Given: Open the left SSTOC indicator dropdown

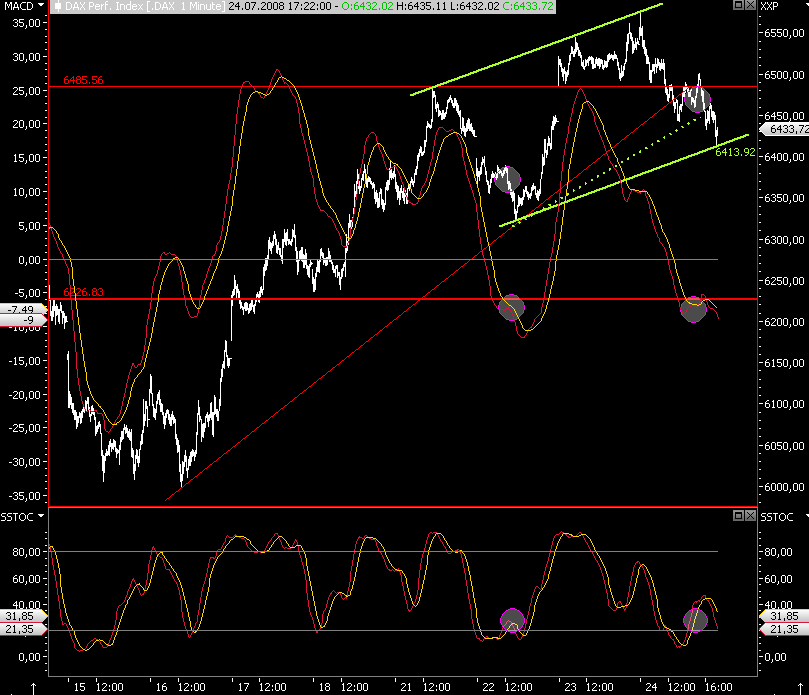Looking at the screenshot, I should click(41, 516).
